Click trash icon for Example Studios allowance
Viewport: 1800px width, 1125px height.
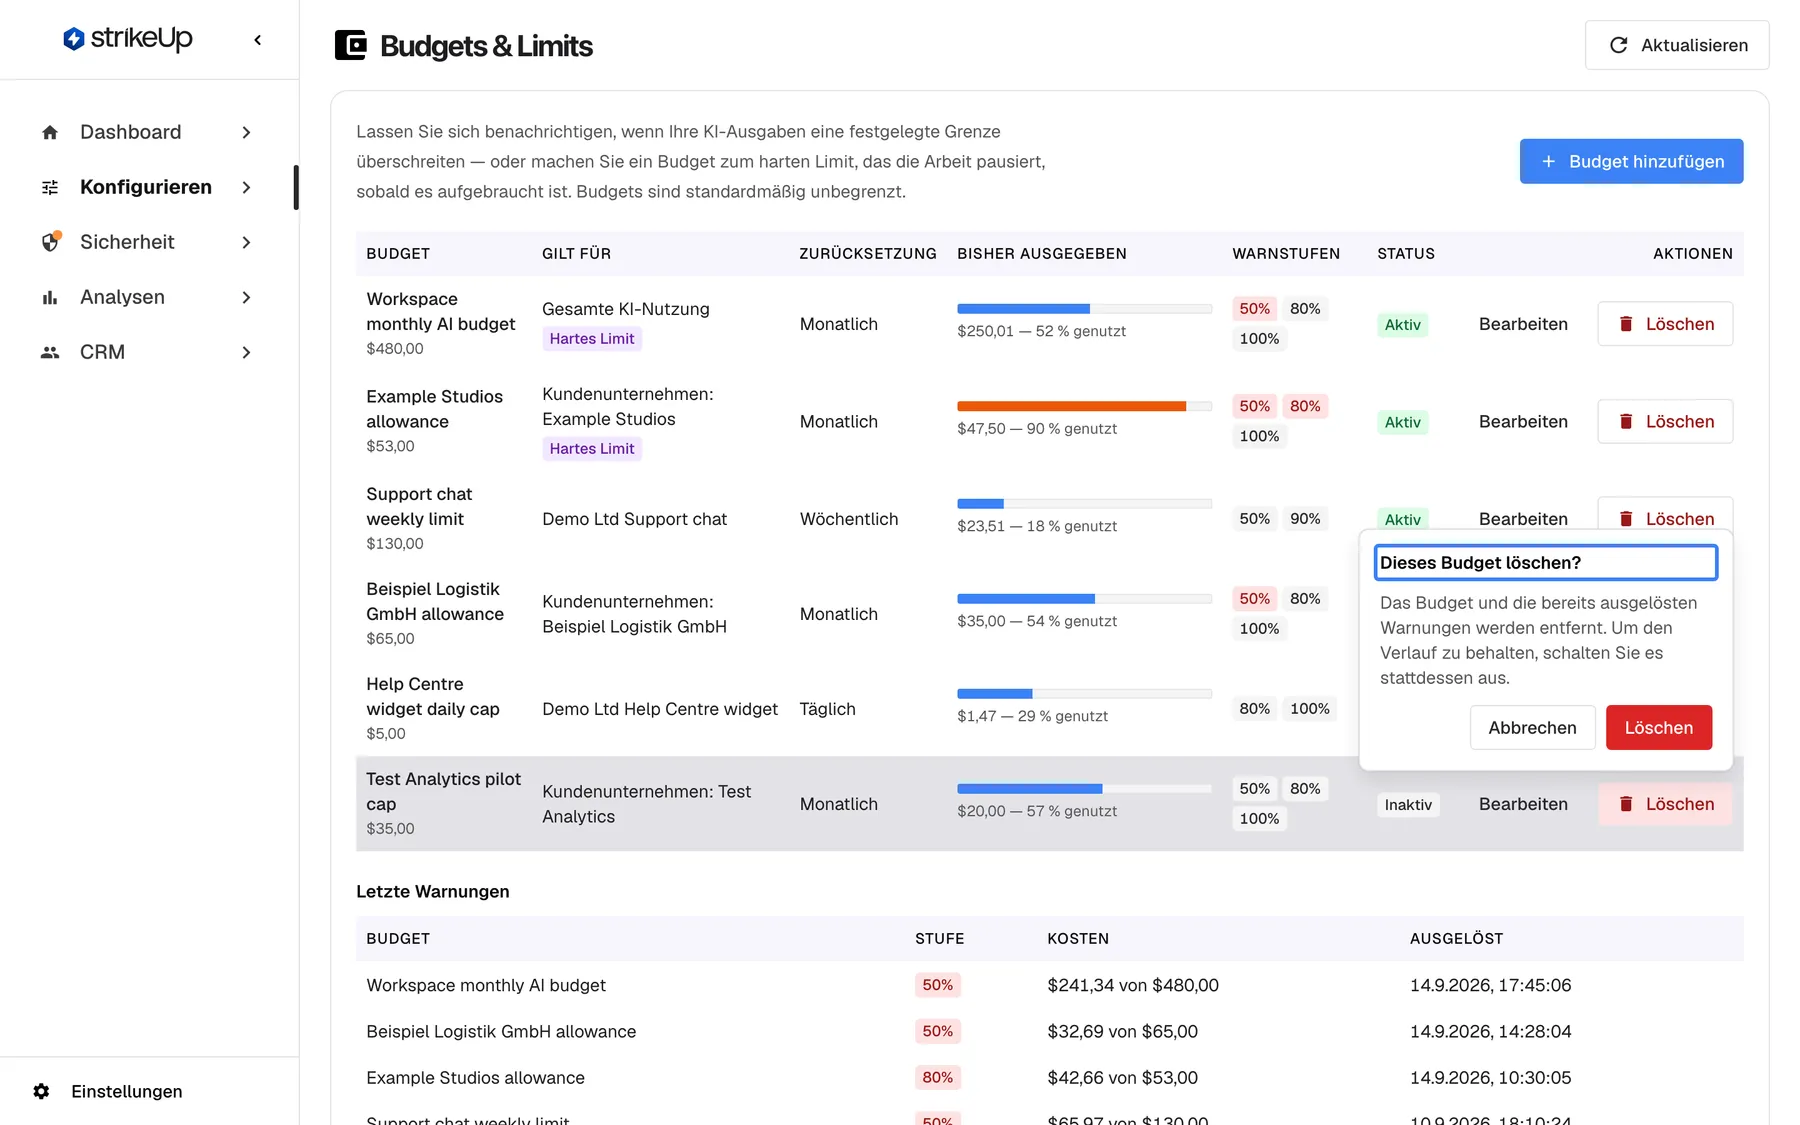tap(1626, 422)
